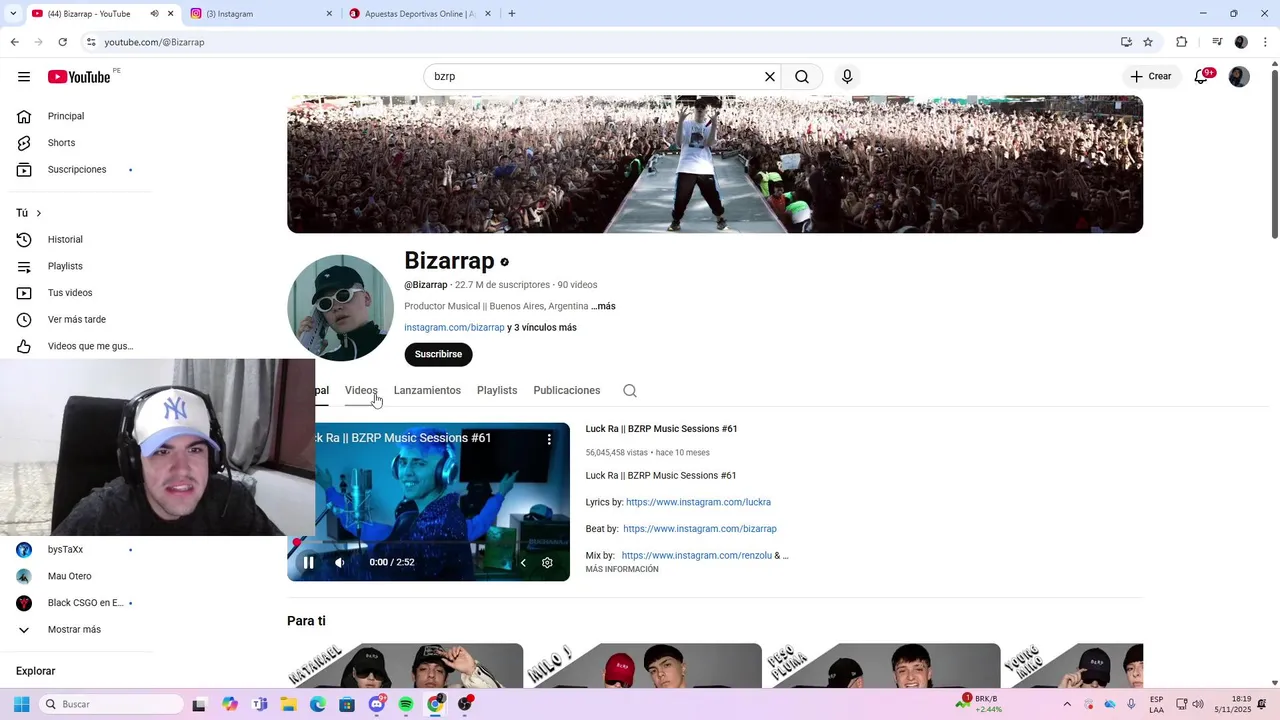This screenshot has width=1280, height=720.
Task: Open the Chrome three-dot menu
Action: pos(1265,42)
